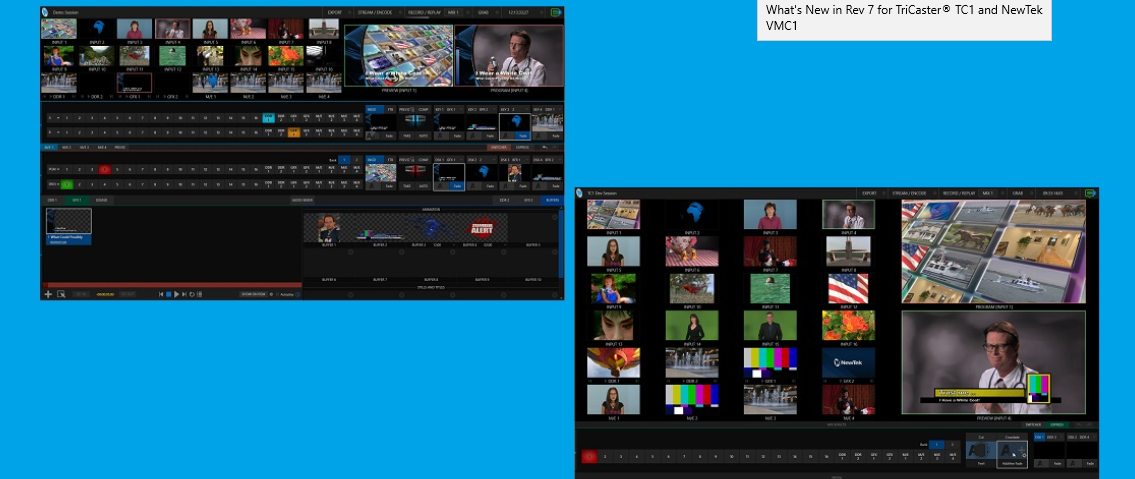The height and width of the screenshot is (479, 1135).
Task: Open AUDIO MIXER tab in Demo Session
Action: [x=303, y=200]
